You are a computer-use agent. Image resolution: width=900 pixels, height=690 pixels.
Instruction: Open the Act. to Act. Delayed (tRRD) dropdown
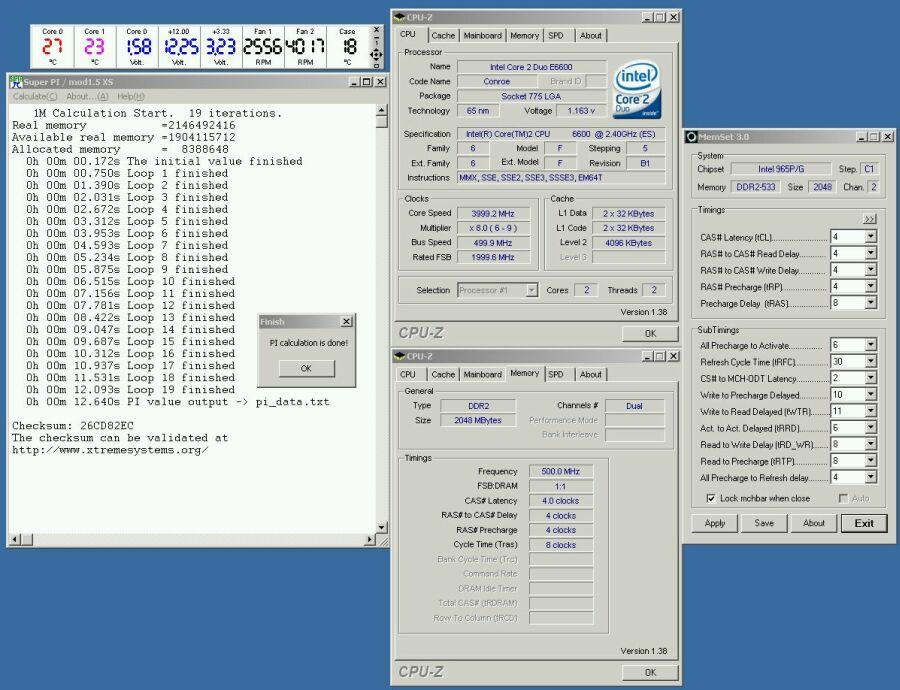pyautogui.click(x=871, y=428)
